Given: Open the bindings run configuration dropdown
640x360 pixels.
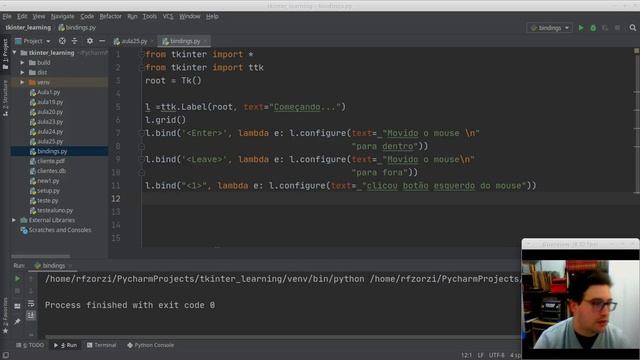Looking at the screenshot, I should pyautogui.click(x=549, y=28).
